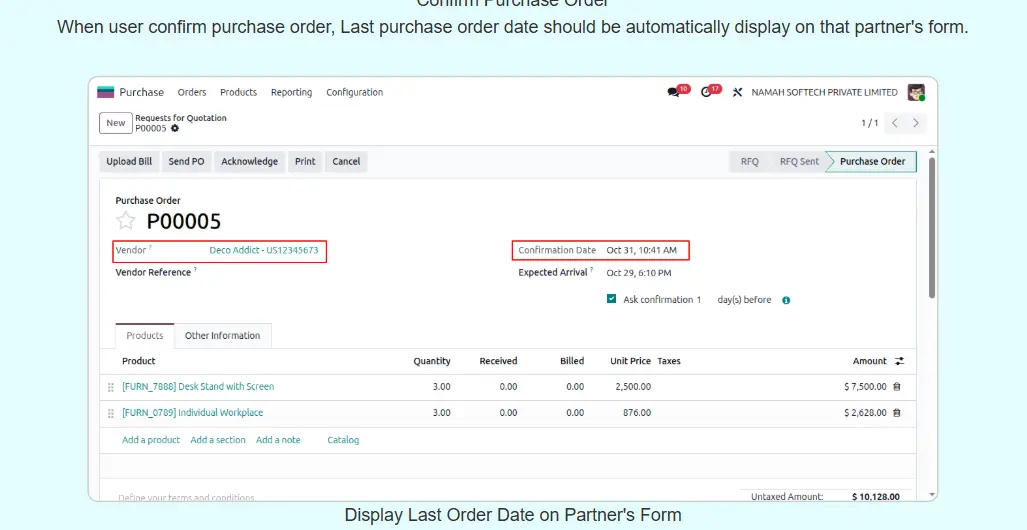Open the messages chat icon
This screenshot has height=530, width=1027.
coord(673,92)
